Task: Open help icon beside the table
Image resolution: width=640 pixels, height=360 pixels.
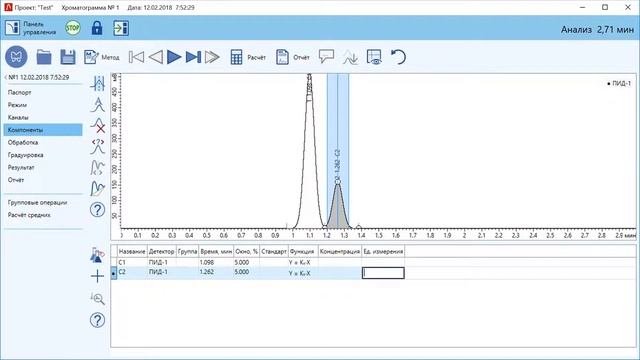Action: [x=98, y=320]
